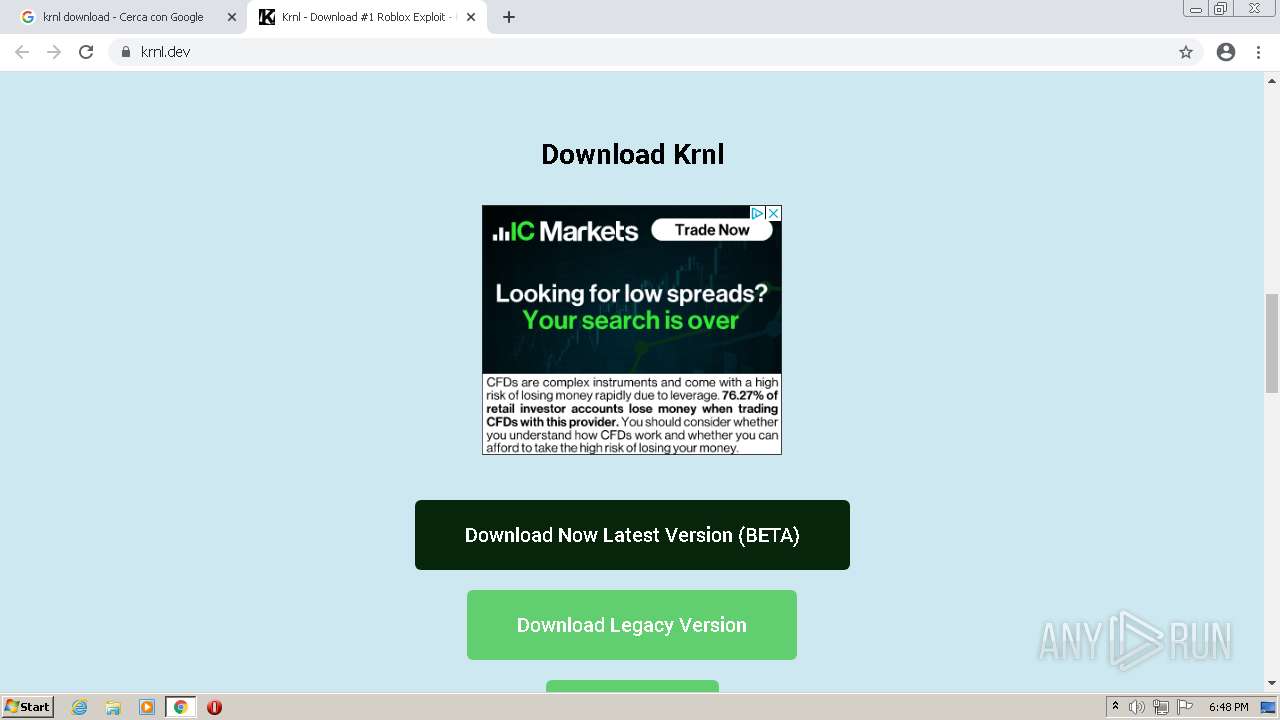
Task: Reload the krnl.dev page
Action: [x=86, y=52]
